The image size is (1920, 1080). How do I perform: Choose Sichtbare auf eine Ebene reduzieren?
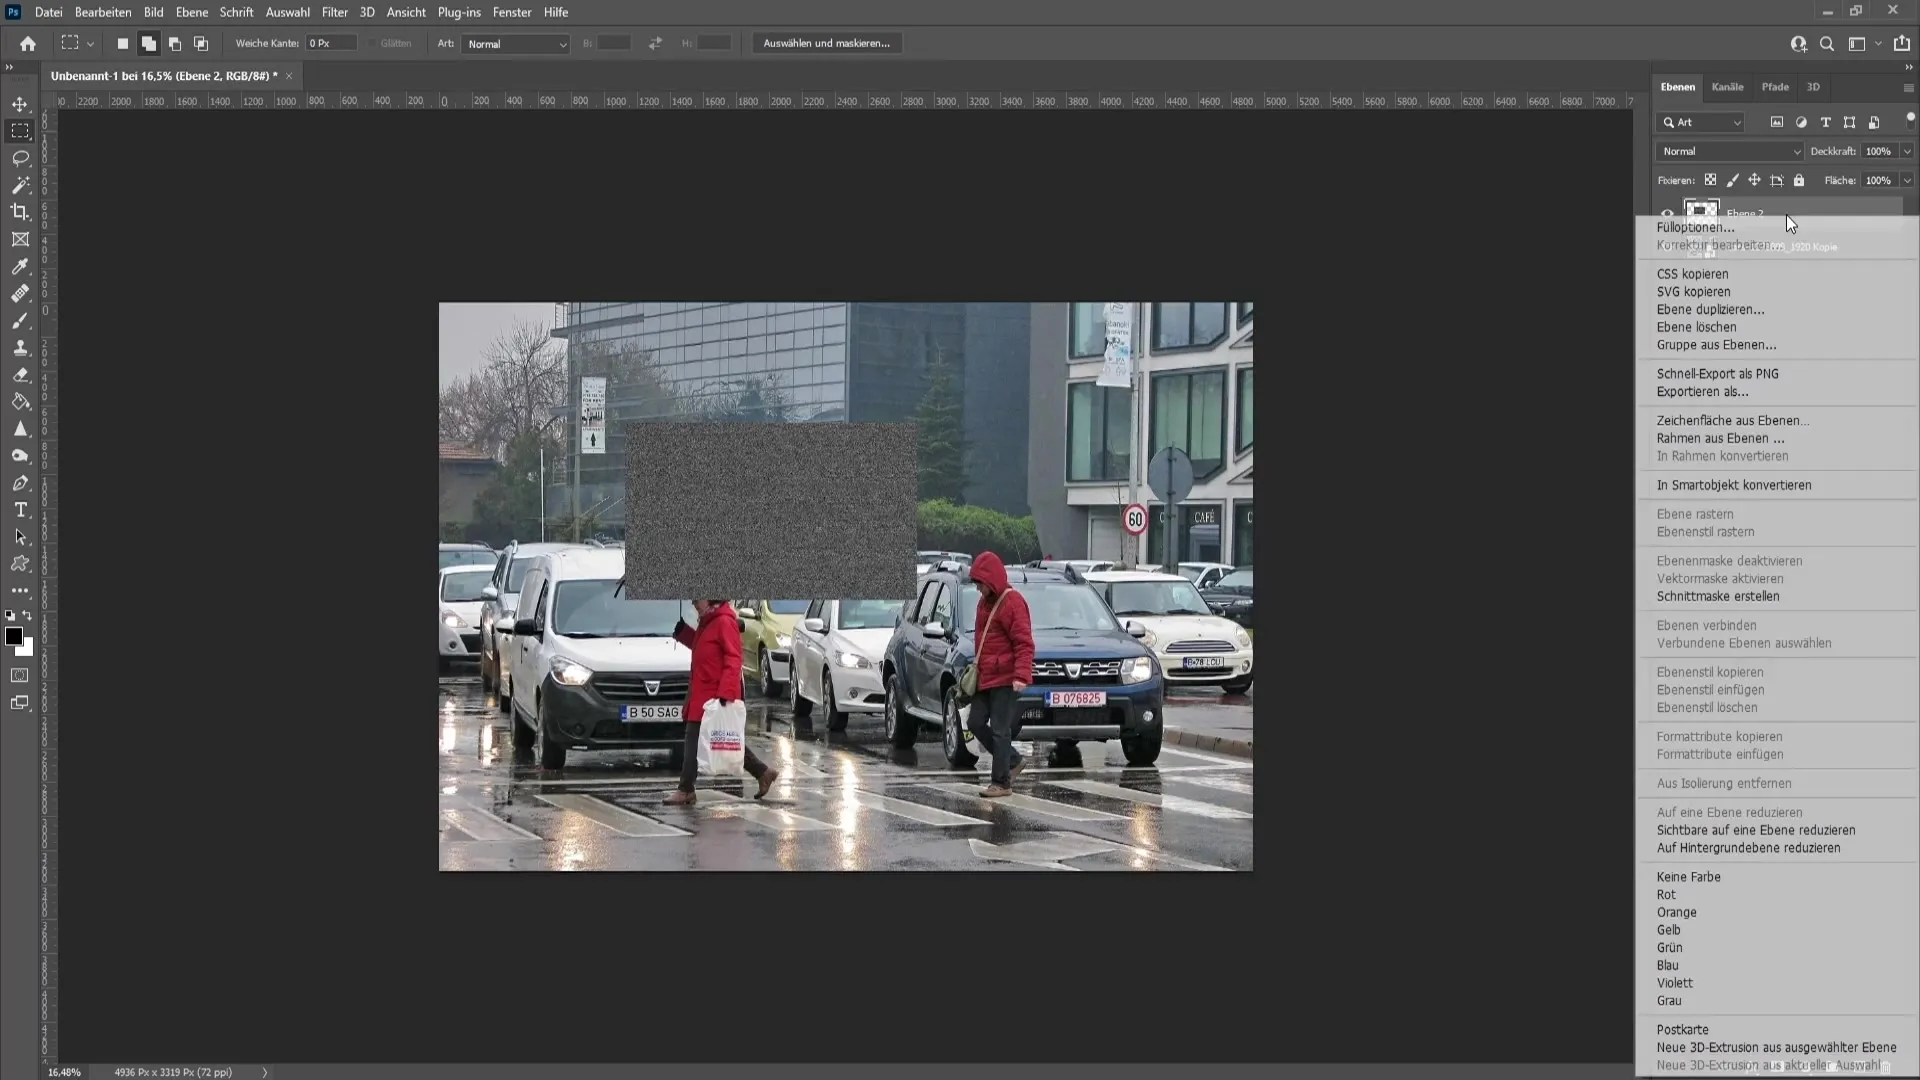click(1756, 830)
